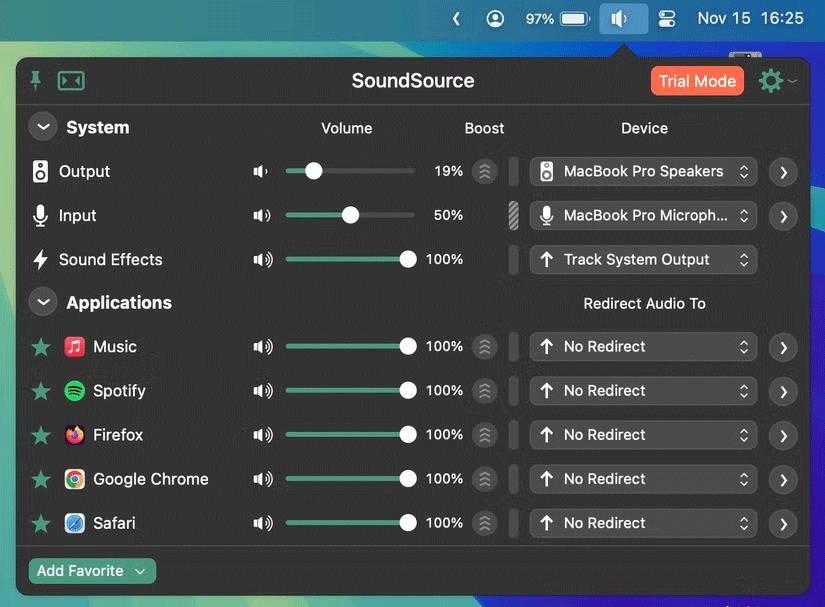The width and height of the screenshot is (825, 607).
Task: Click the Music app icon
Action: click(73, 347)
